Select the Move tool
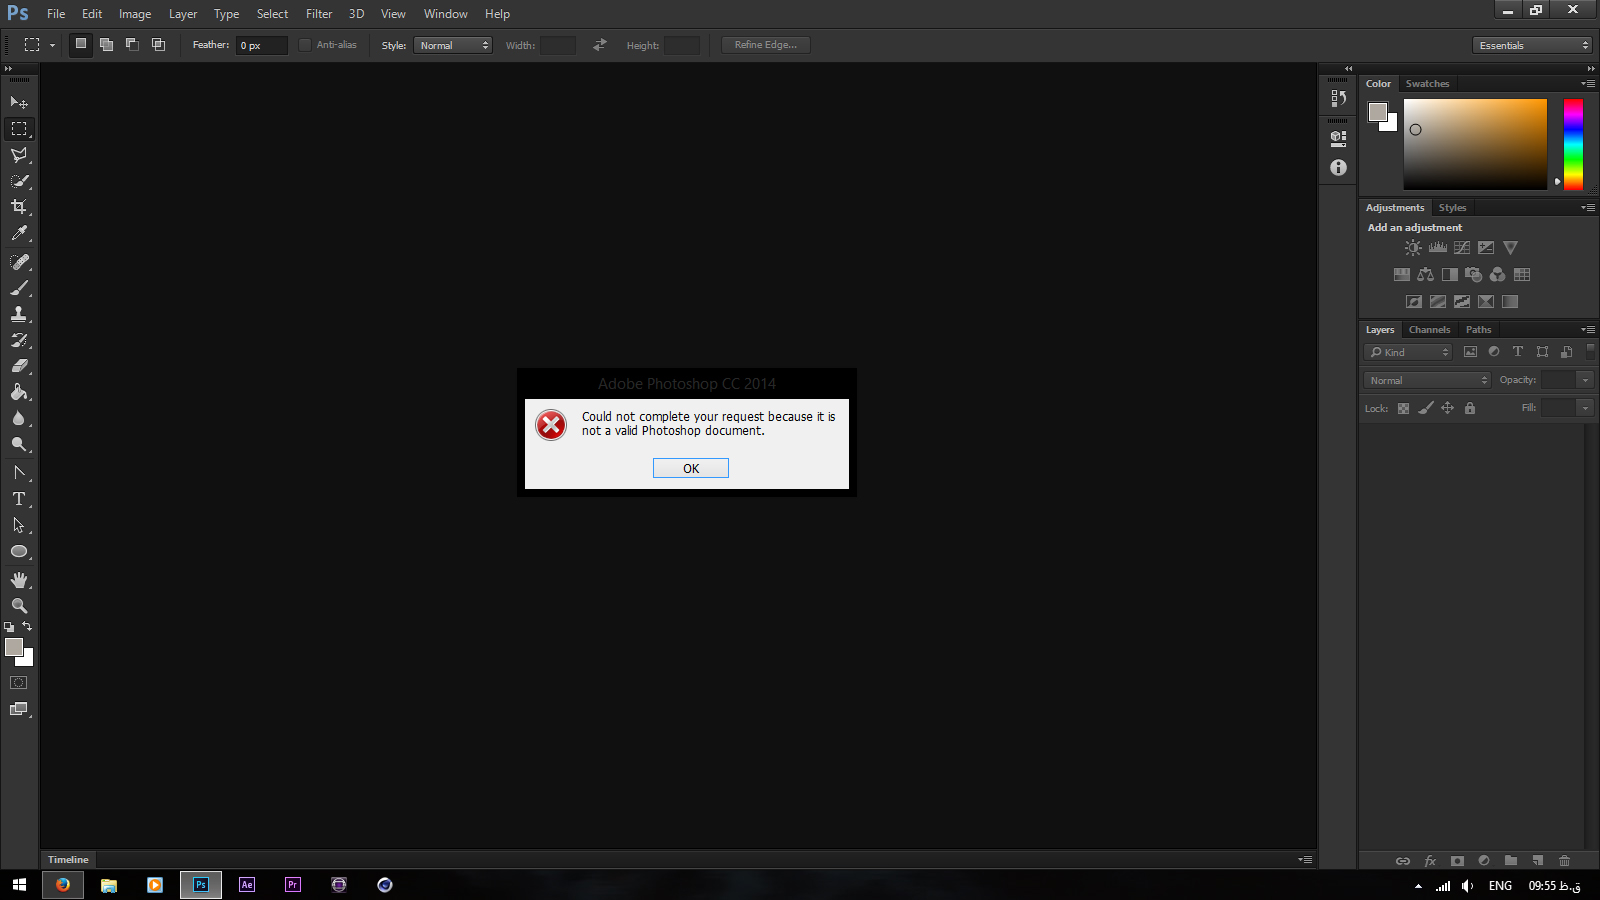The height and width of the screenshot is (900, 1600). click(x=19, y=103)
